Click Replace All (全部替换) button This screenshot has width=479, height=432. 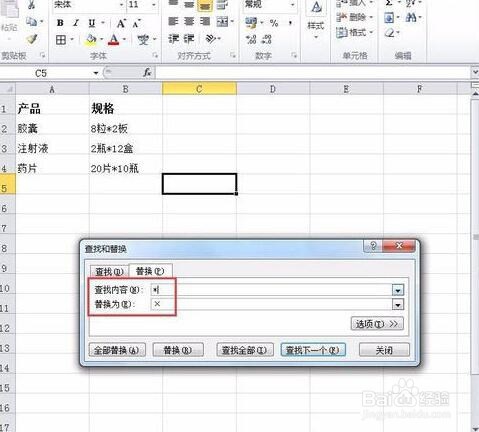coord(117,350)
